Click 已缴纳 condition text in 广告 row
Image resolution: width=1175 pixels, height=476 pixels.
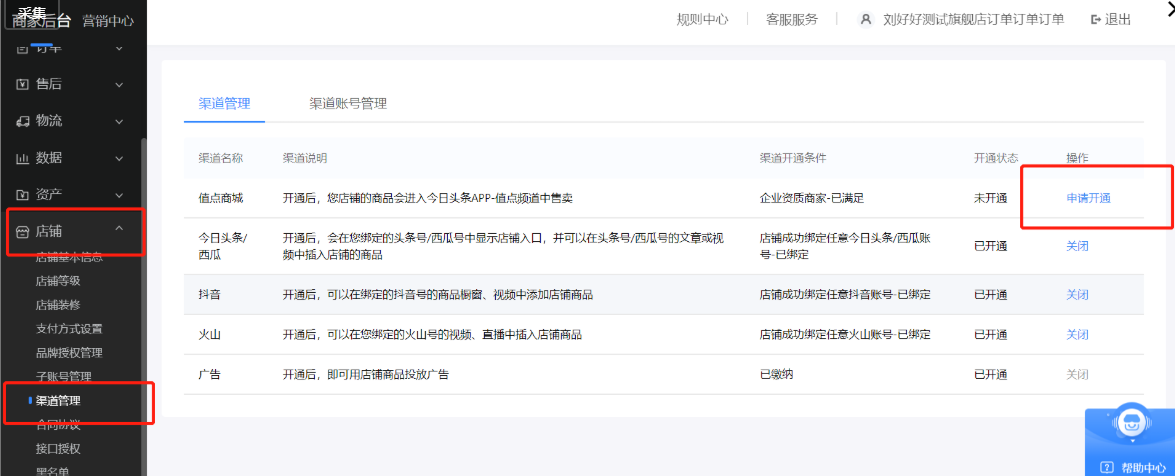776,374
